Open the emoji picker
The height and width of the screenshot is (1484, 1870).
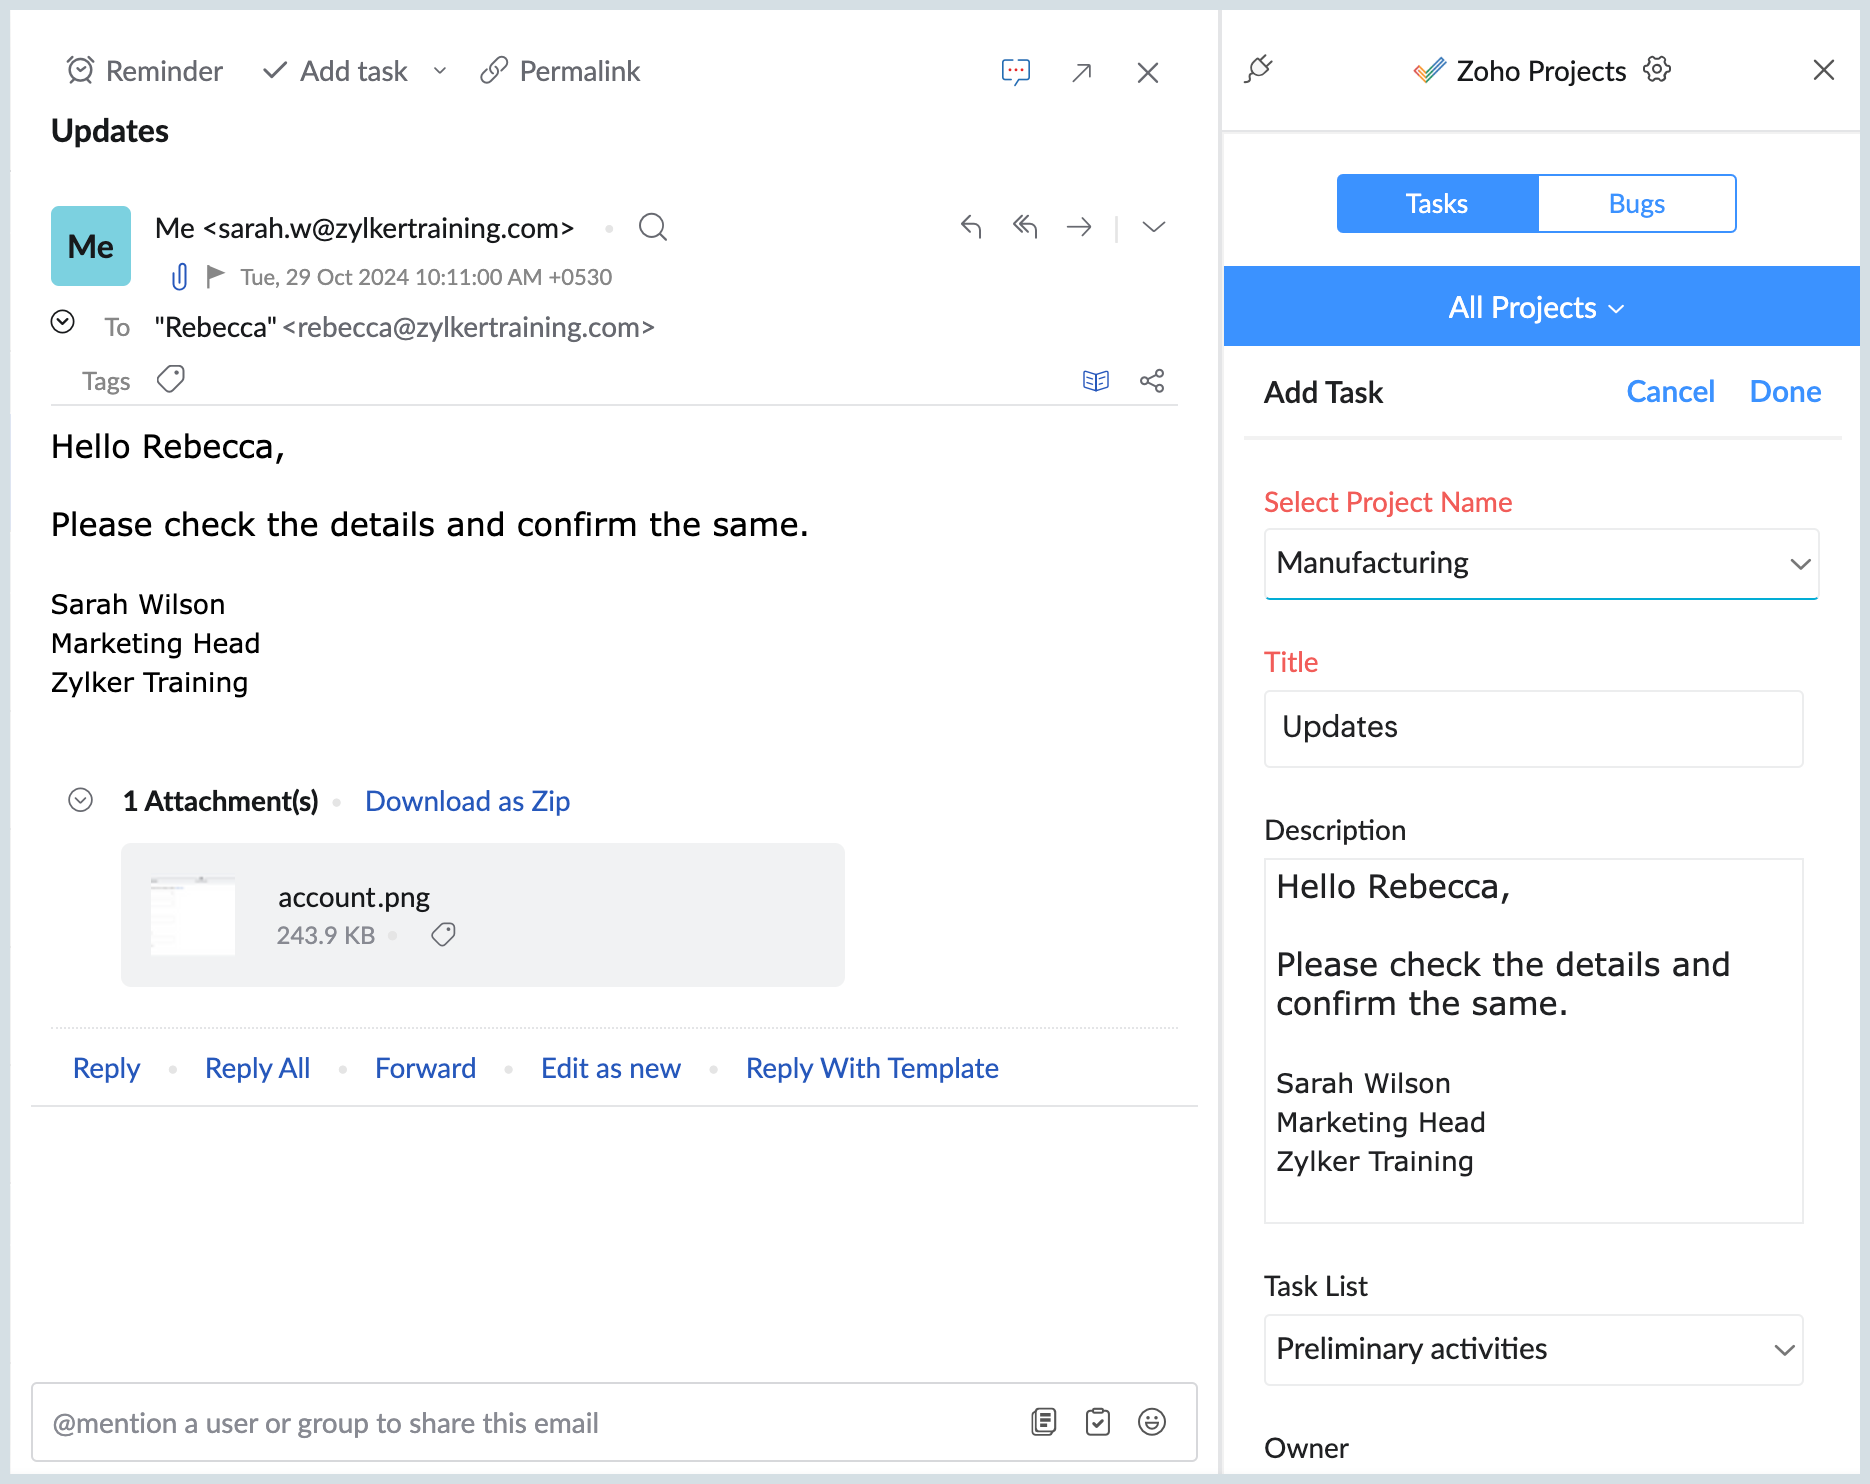pyautogui.click(x=1152, y=1422)
